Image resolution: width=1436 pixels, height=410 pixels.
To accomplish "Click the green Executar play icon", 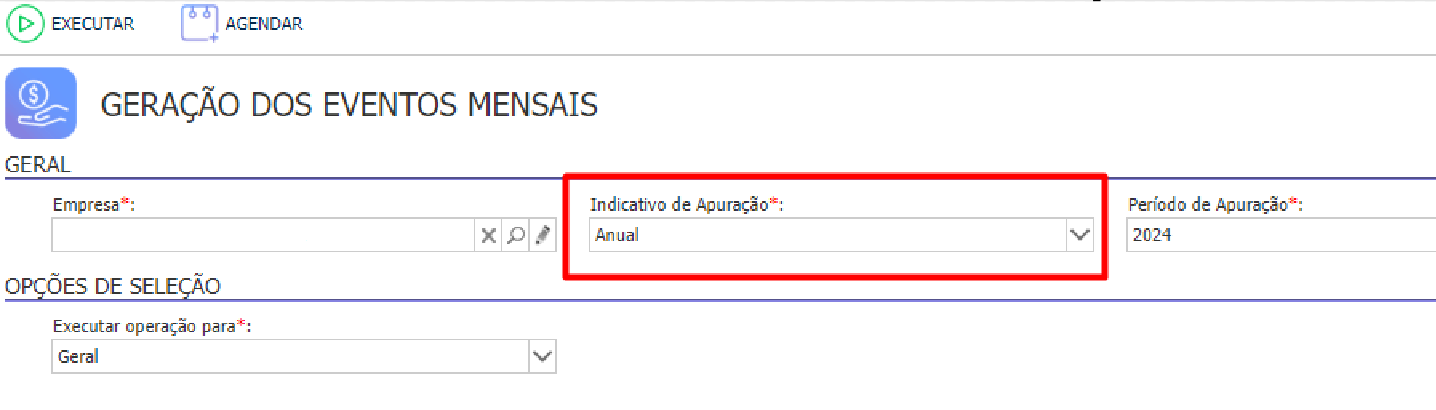I will [x=27, y=23].
